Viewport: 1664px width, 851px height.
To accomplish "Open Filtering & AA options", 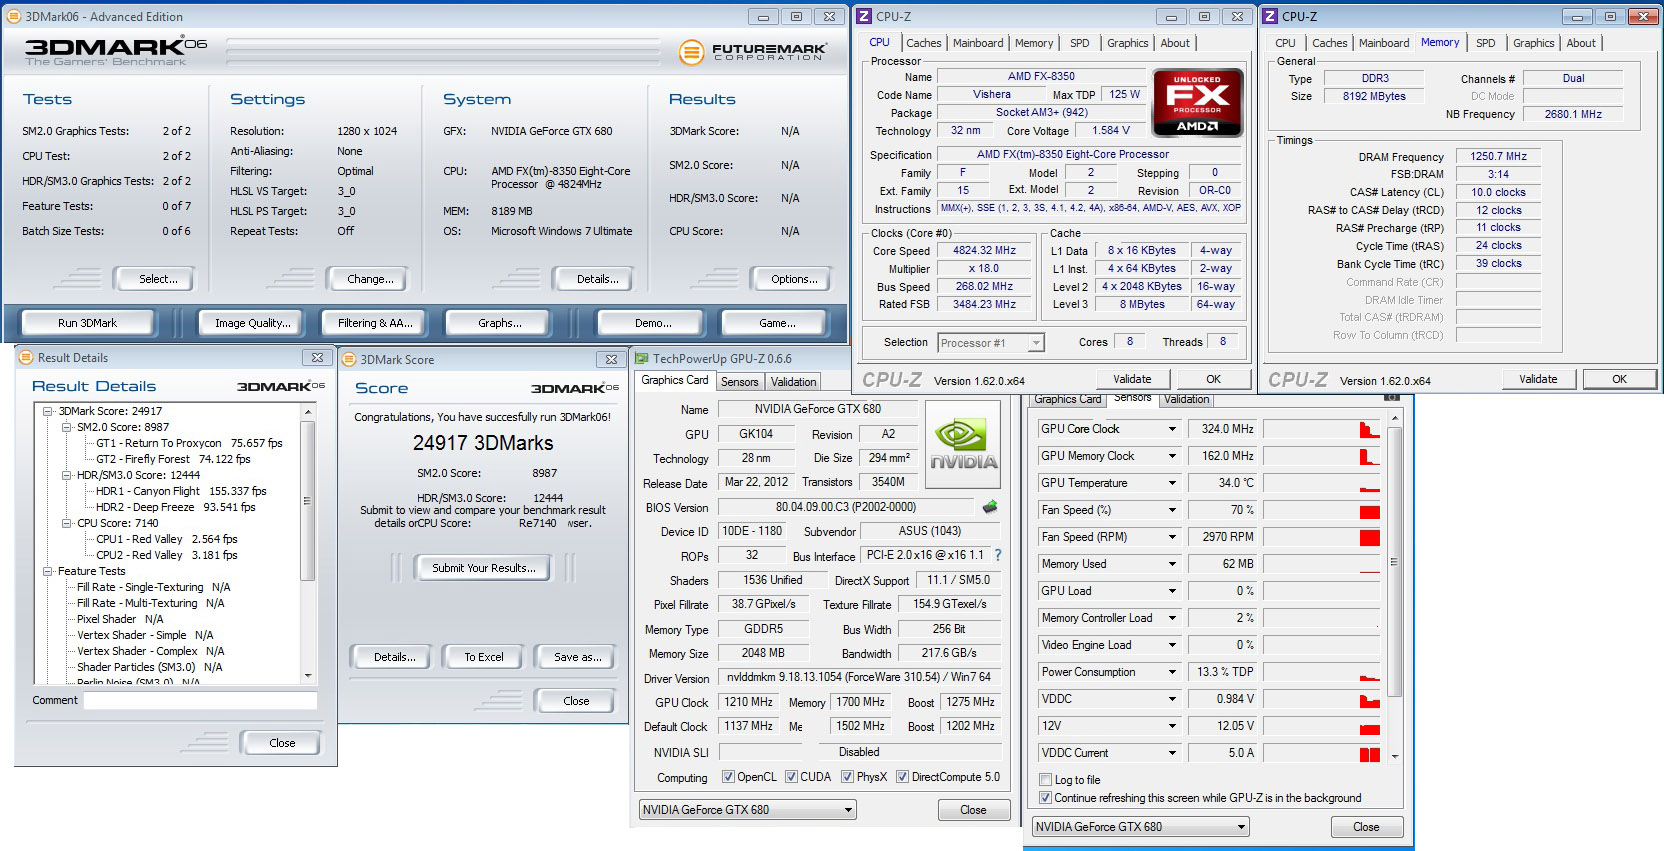I will click(x=375, y=323).
